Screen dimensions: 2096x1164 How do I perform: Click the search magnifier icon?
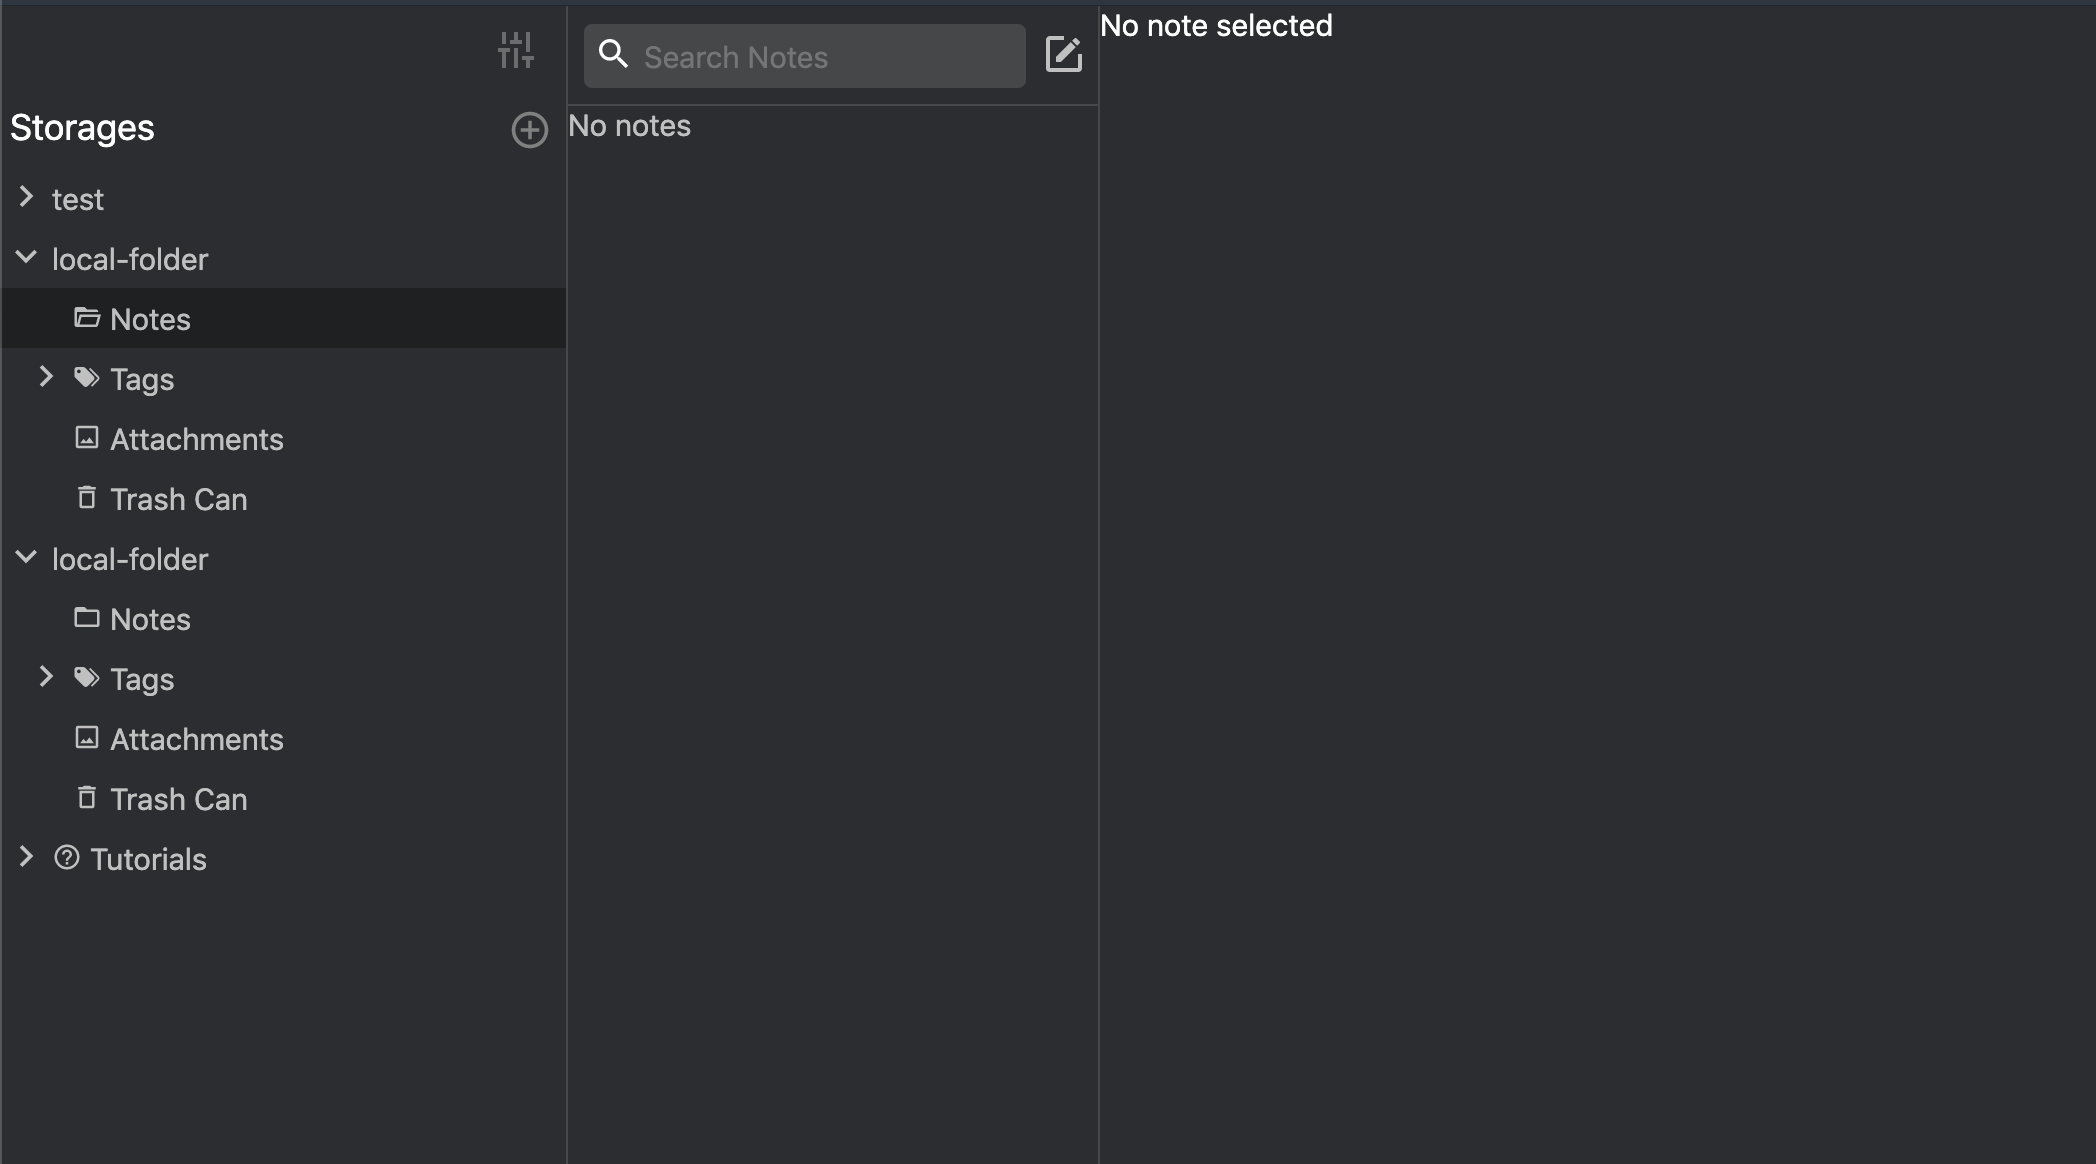click(x=613, y=55)
